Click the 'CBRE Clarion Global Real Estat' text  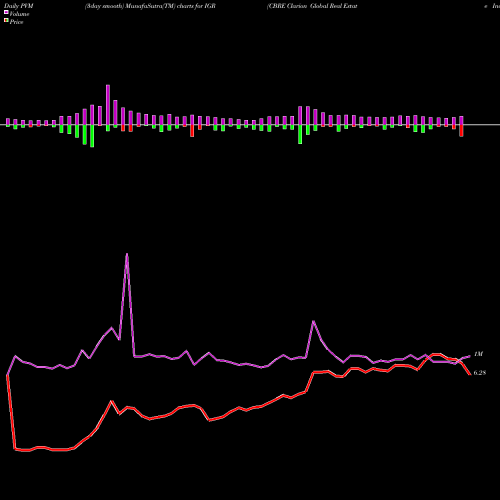tap(313, 6)
